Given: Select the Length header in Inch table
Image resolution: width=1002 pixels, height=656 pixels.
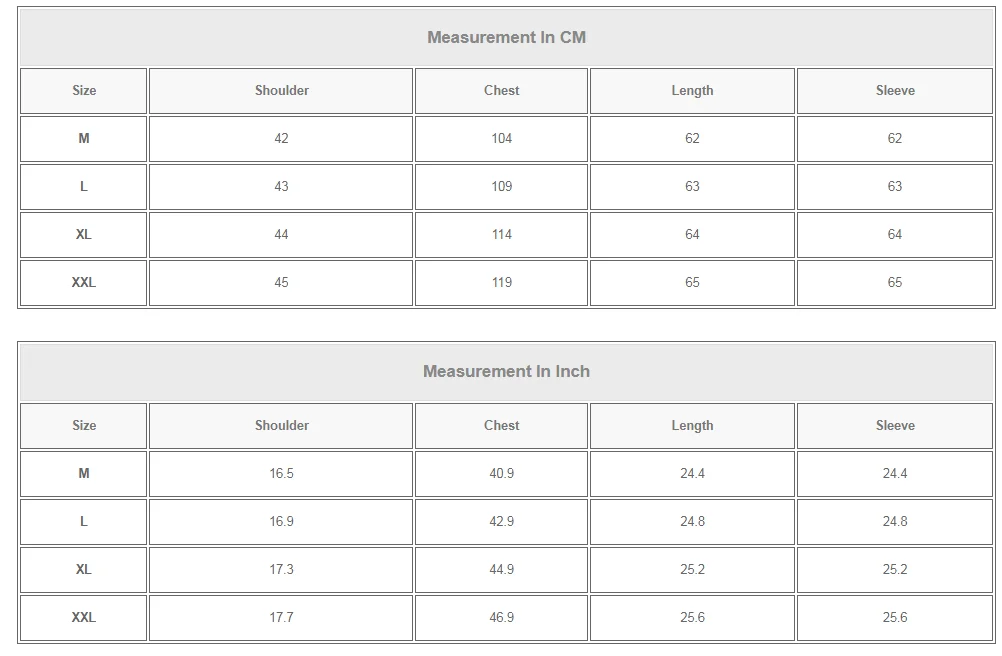Looking at the screenshot, I should (x=692, y=425).
